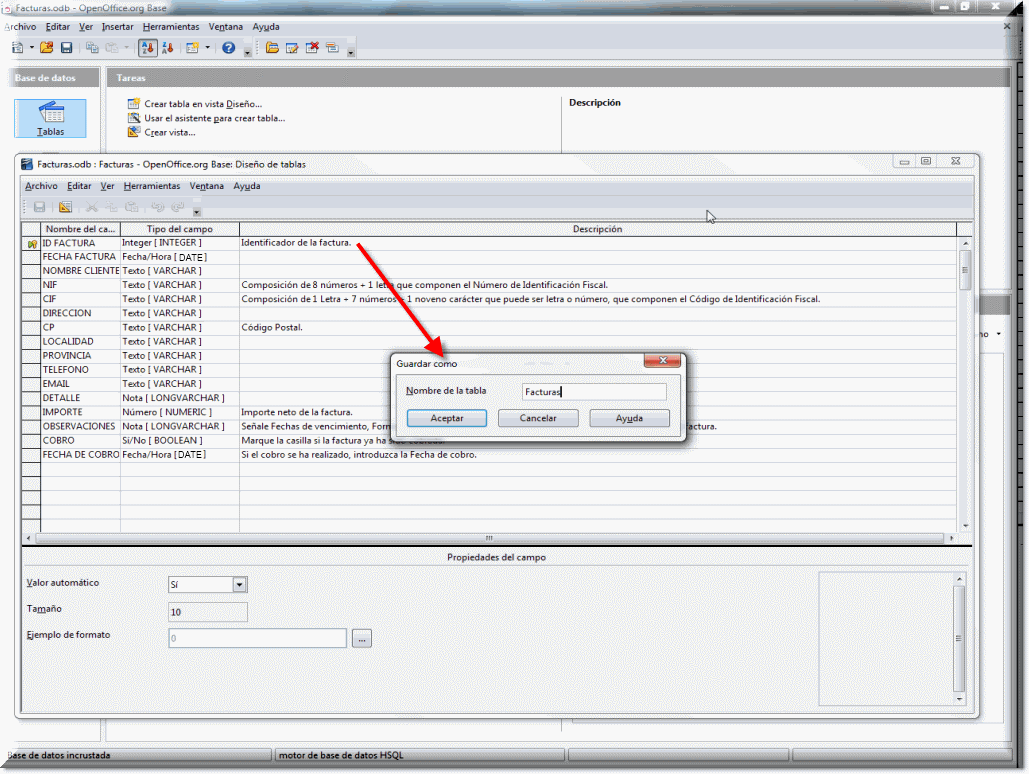Image resolution: width=1029 pixels, height=774 pixels.
Task: Toggle sort ascending A-Z button
Action: pos(147,48)
